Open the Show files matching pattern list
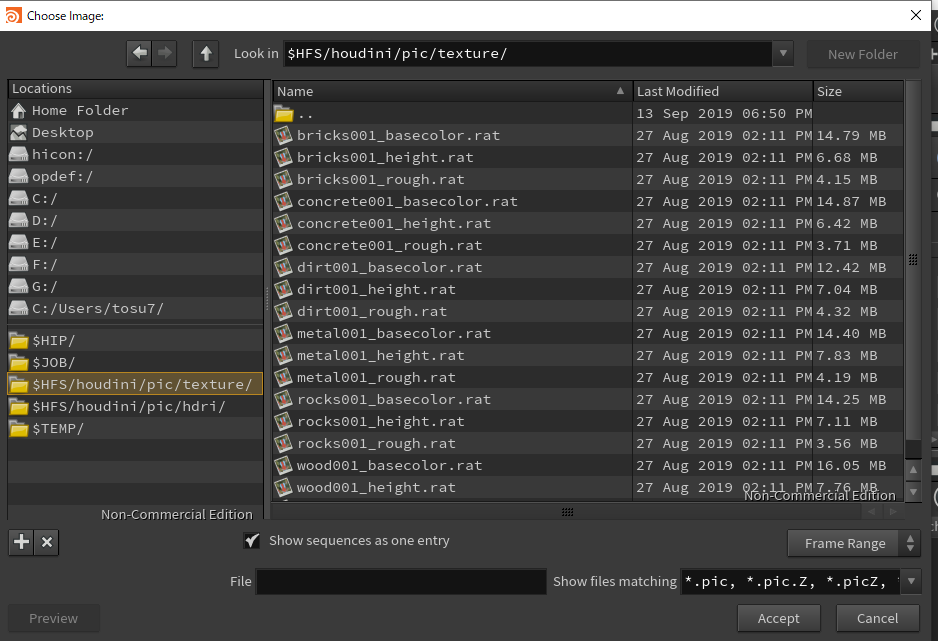The height and width of the screenshot is (641, 938). [800, 581]
